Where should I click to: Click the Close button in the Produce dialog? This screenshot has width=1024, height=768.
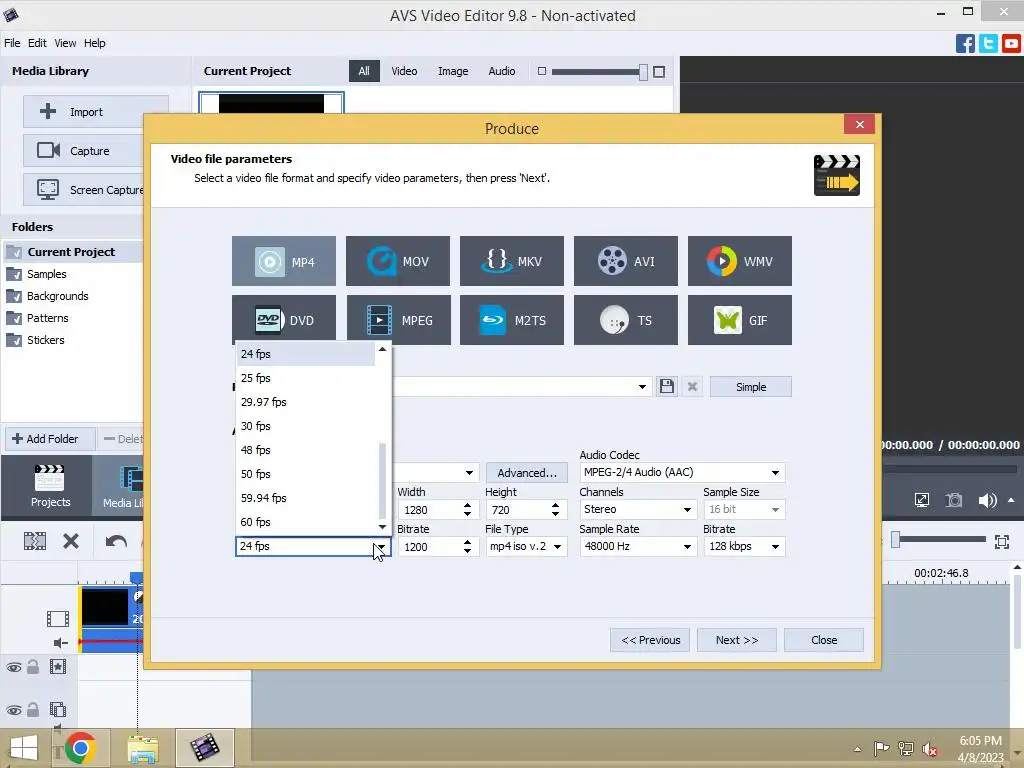click(x=824, y=640)
